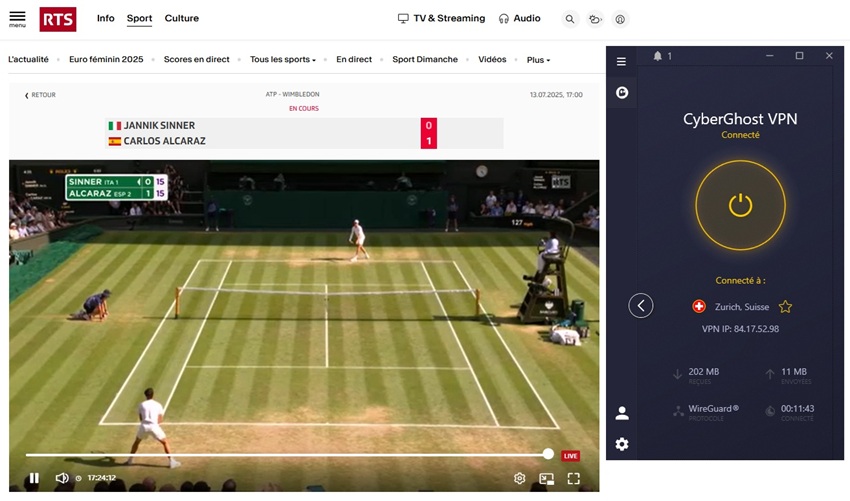Select the Culture tab
850x501 pixels.
(x=182, y=18)
